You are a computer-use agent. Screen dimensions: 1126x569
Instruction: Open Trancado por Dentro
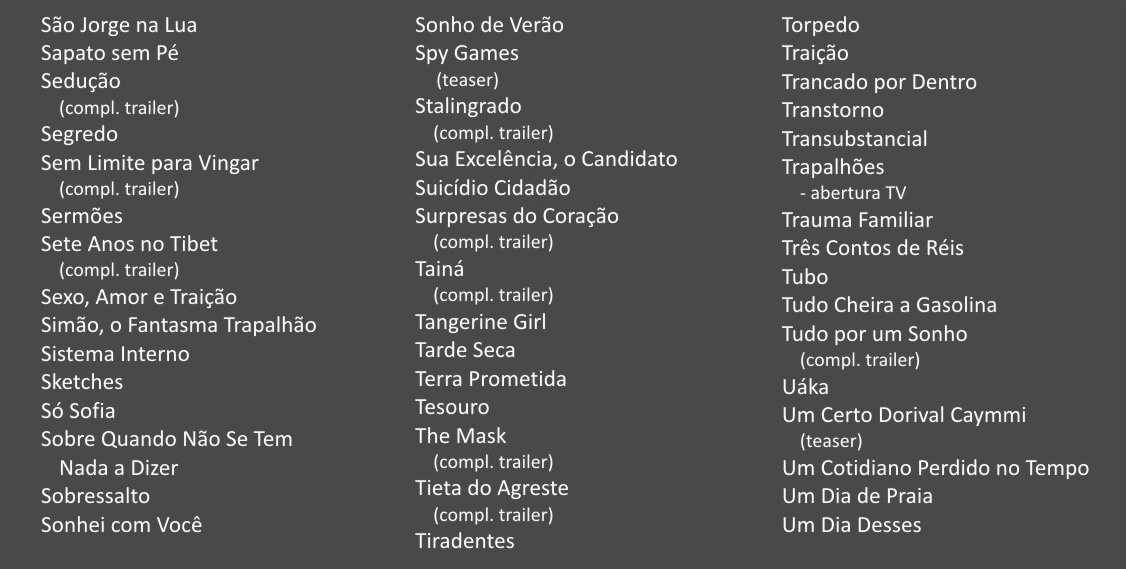[x=879, y=82]
